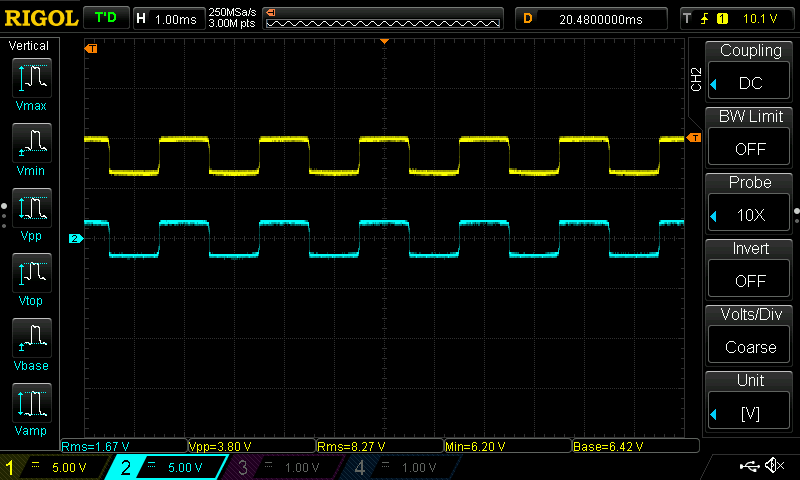
Task: Open the Unit [V] dropdown
Action: click(749, 413)
